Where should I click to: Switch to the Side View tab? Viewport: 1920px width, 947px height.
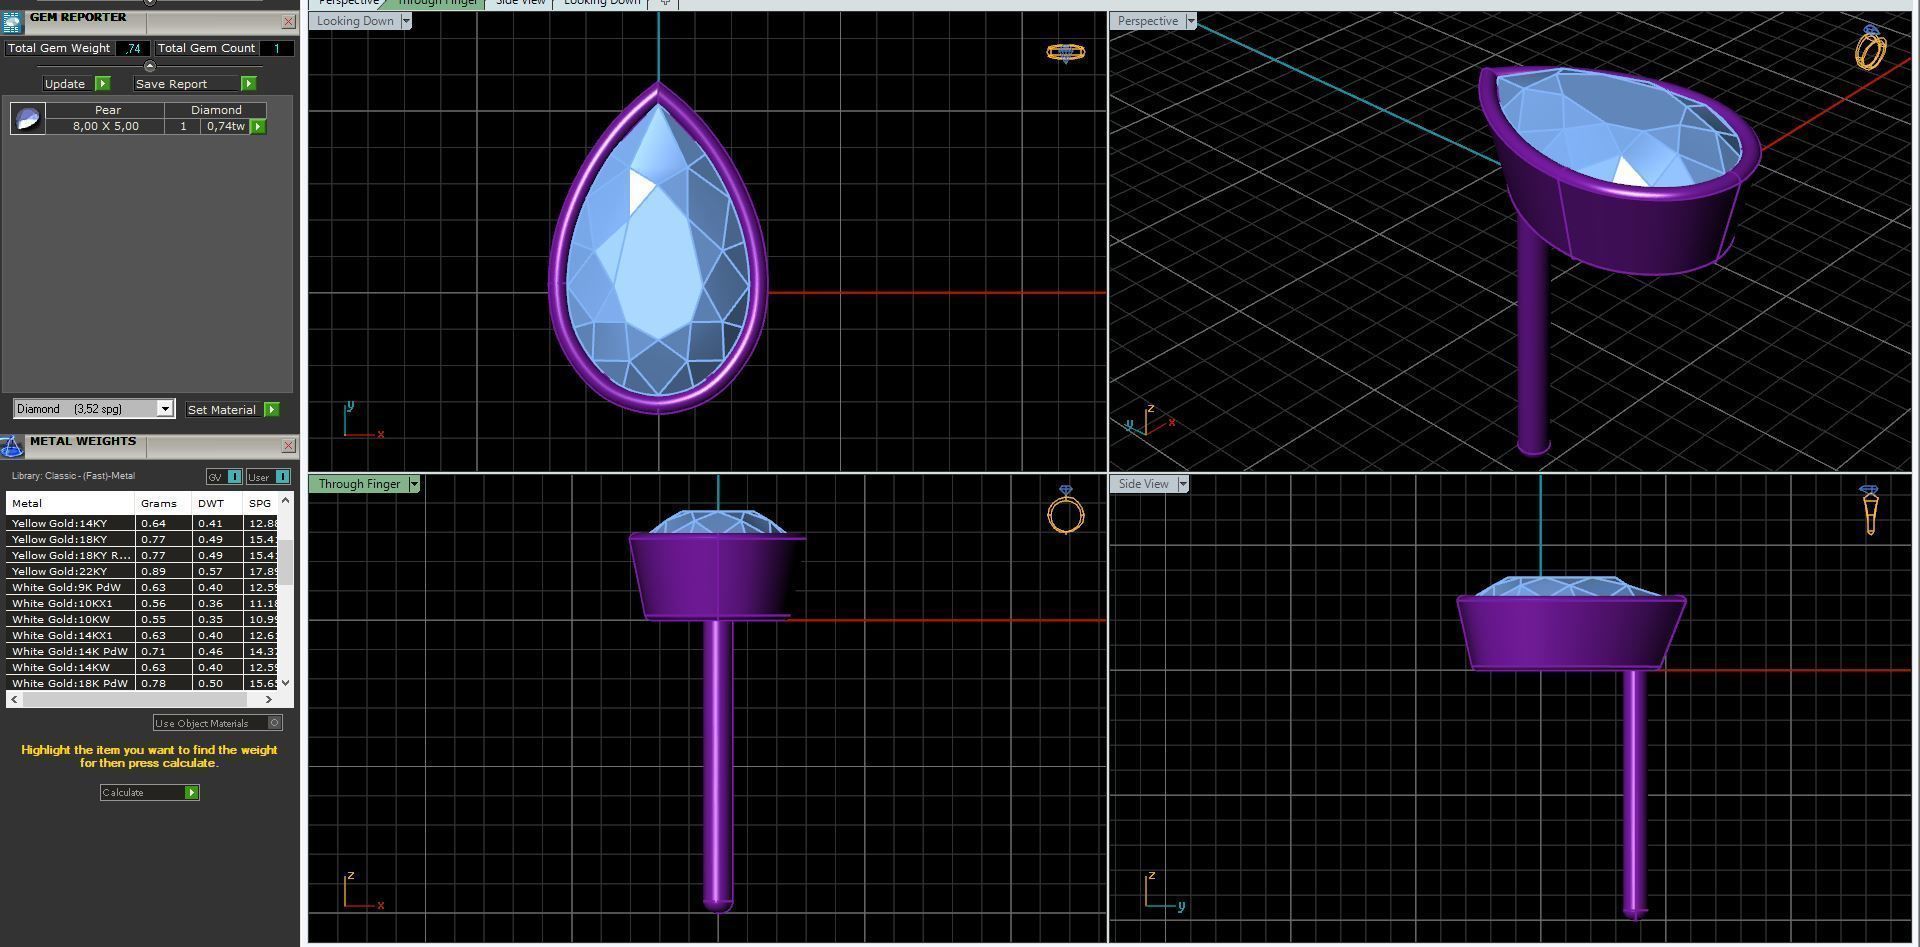pos(520,3)
